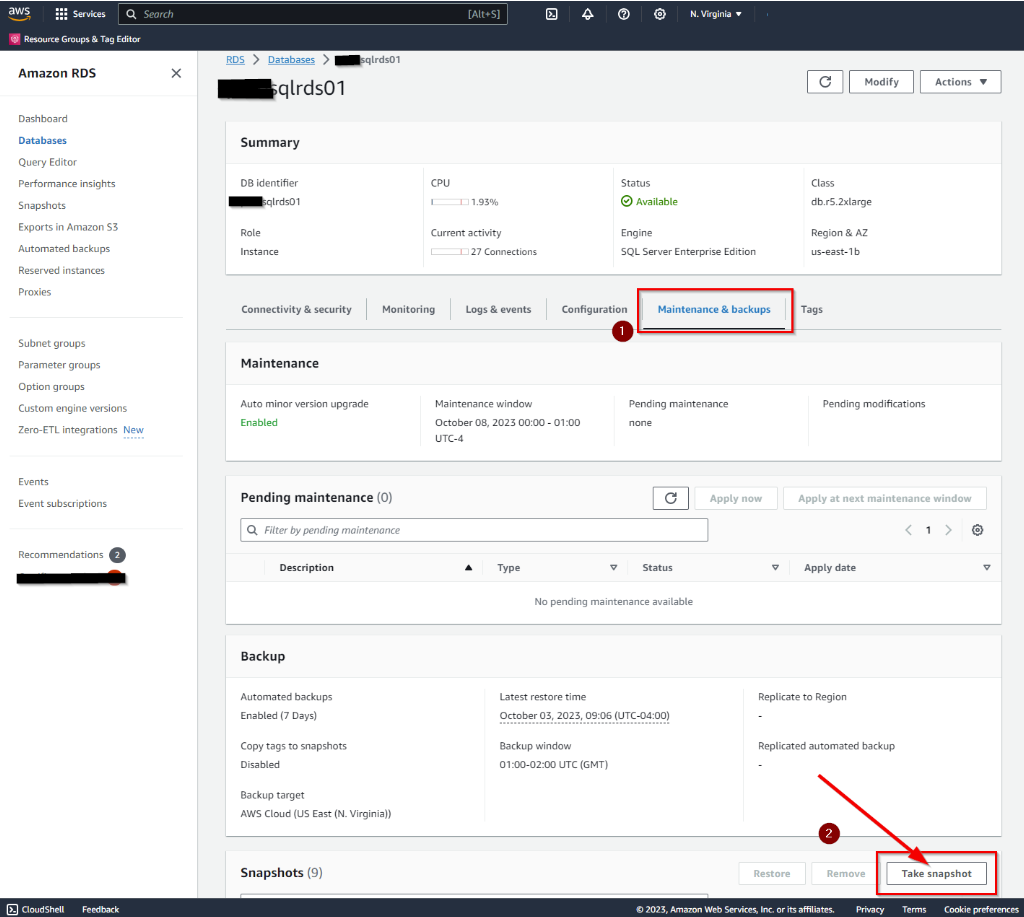Expand the Actions dropdown
Viewport: 1024px width, 917px height.
[x=960, y=82]
